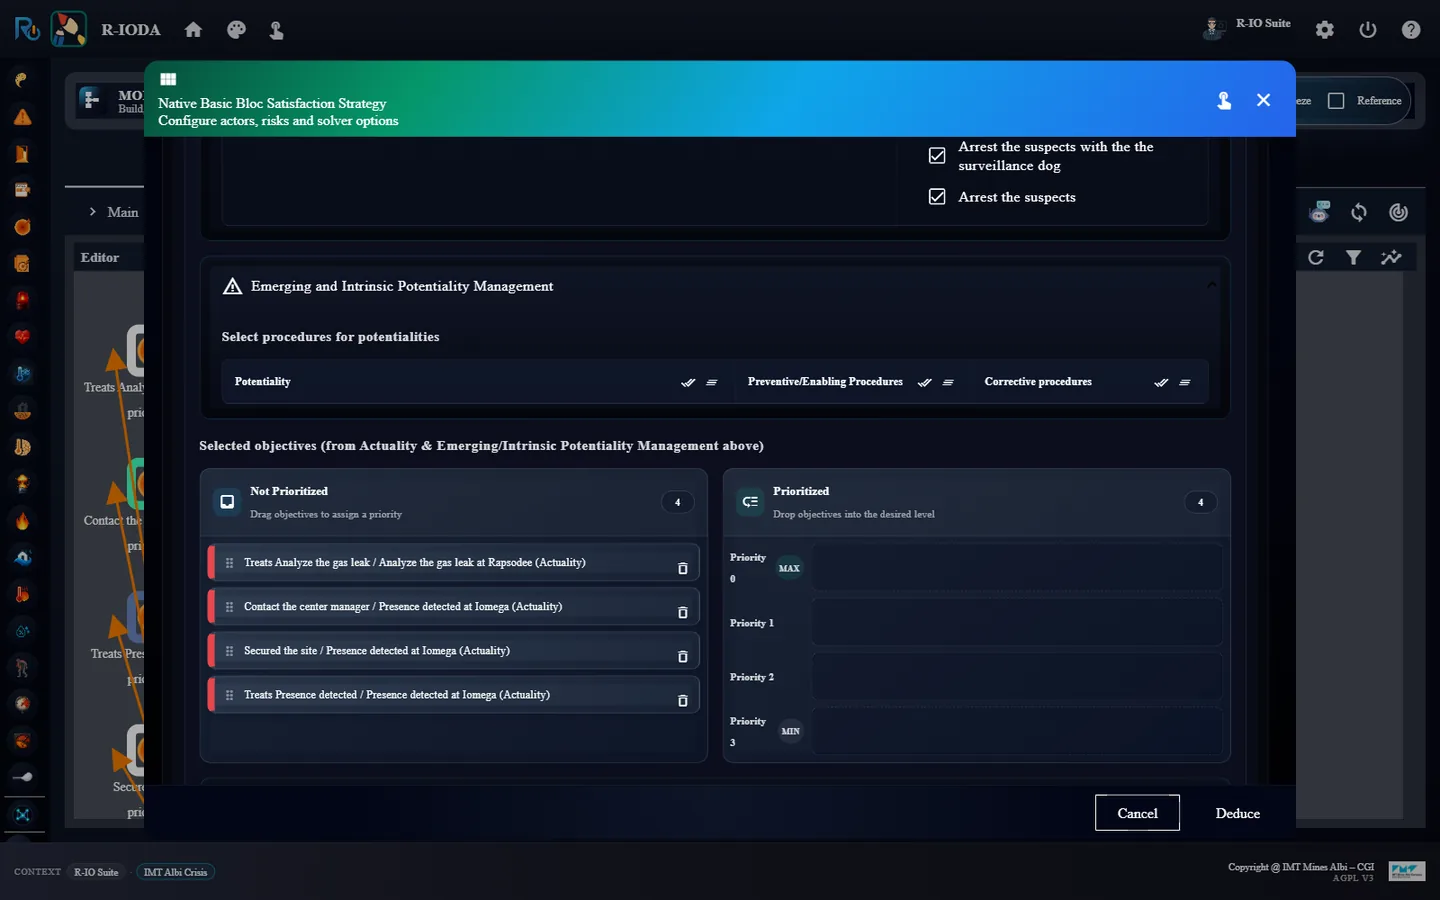This screenshot has width=1440, height=900.
Task: Open the Home page icon
Action: coord(193,30)
